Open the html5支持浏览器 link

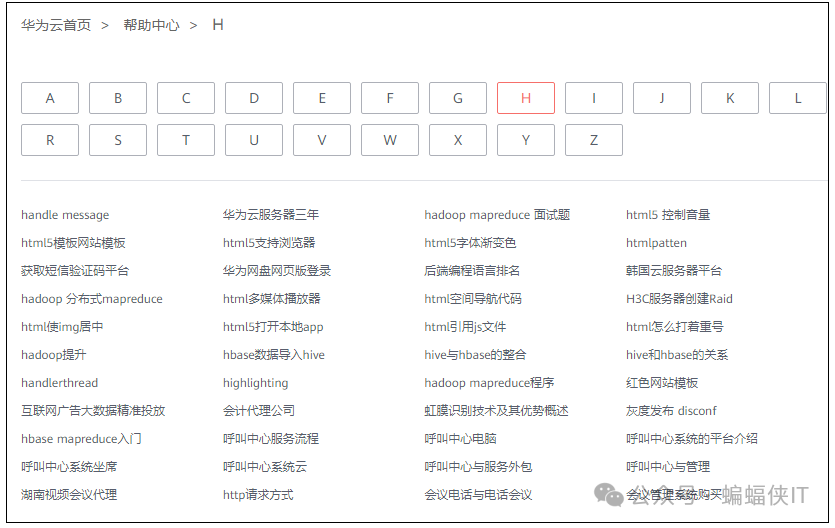click(269, 243)
